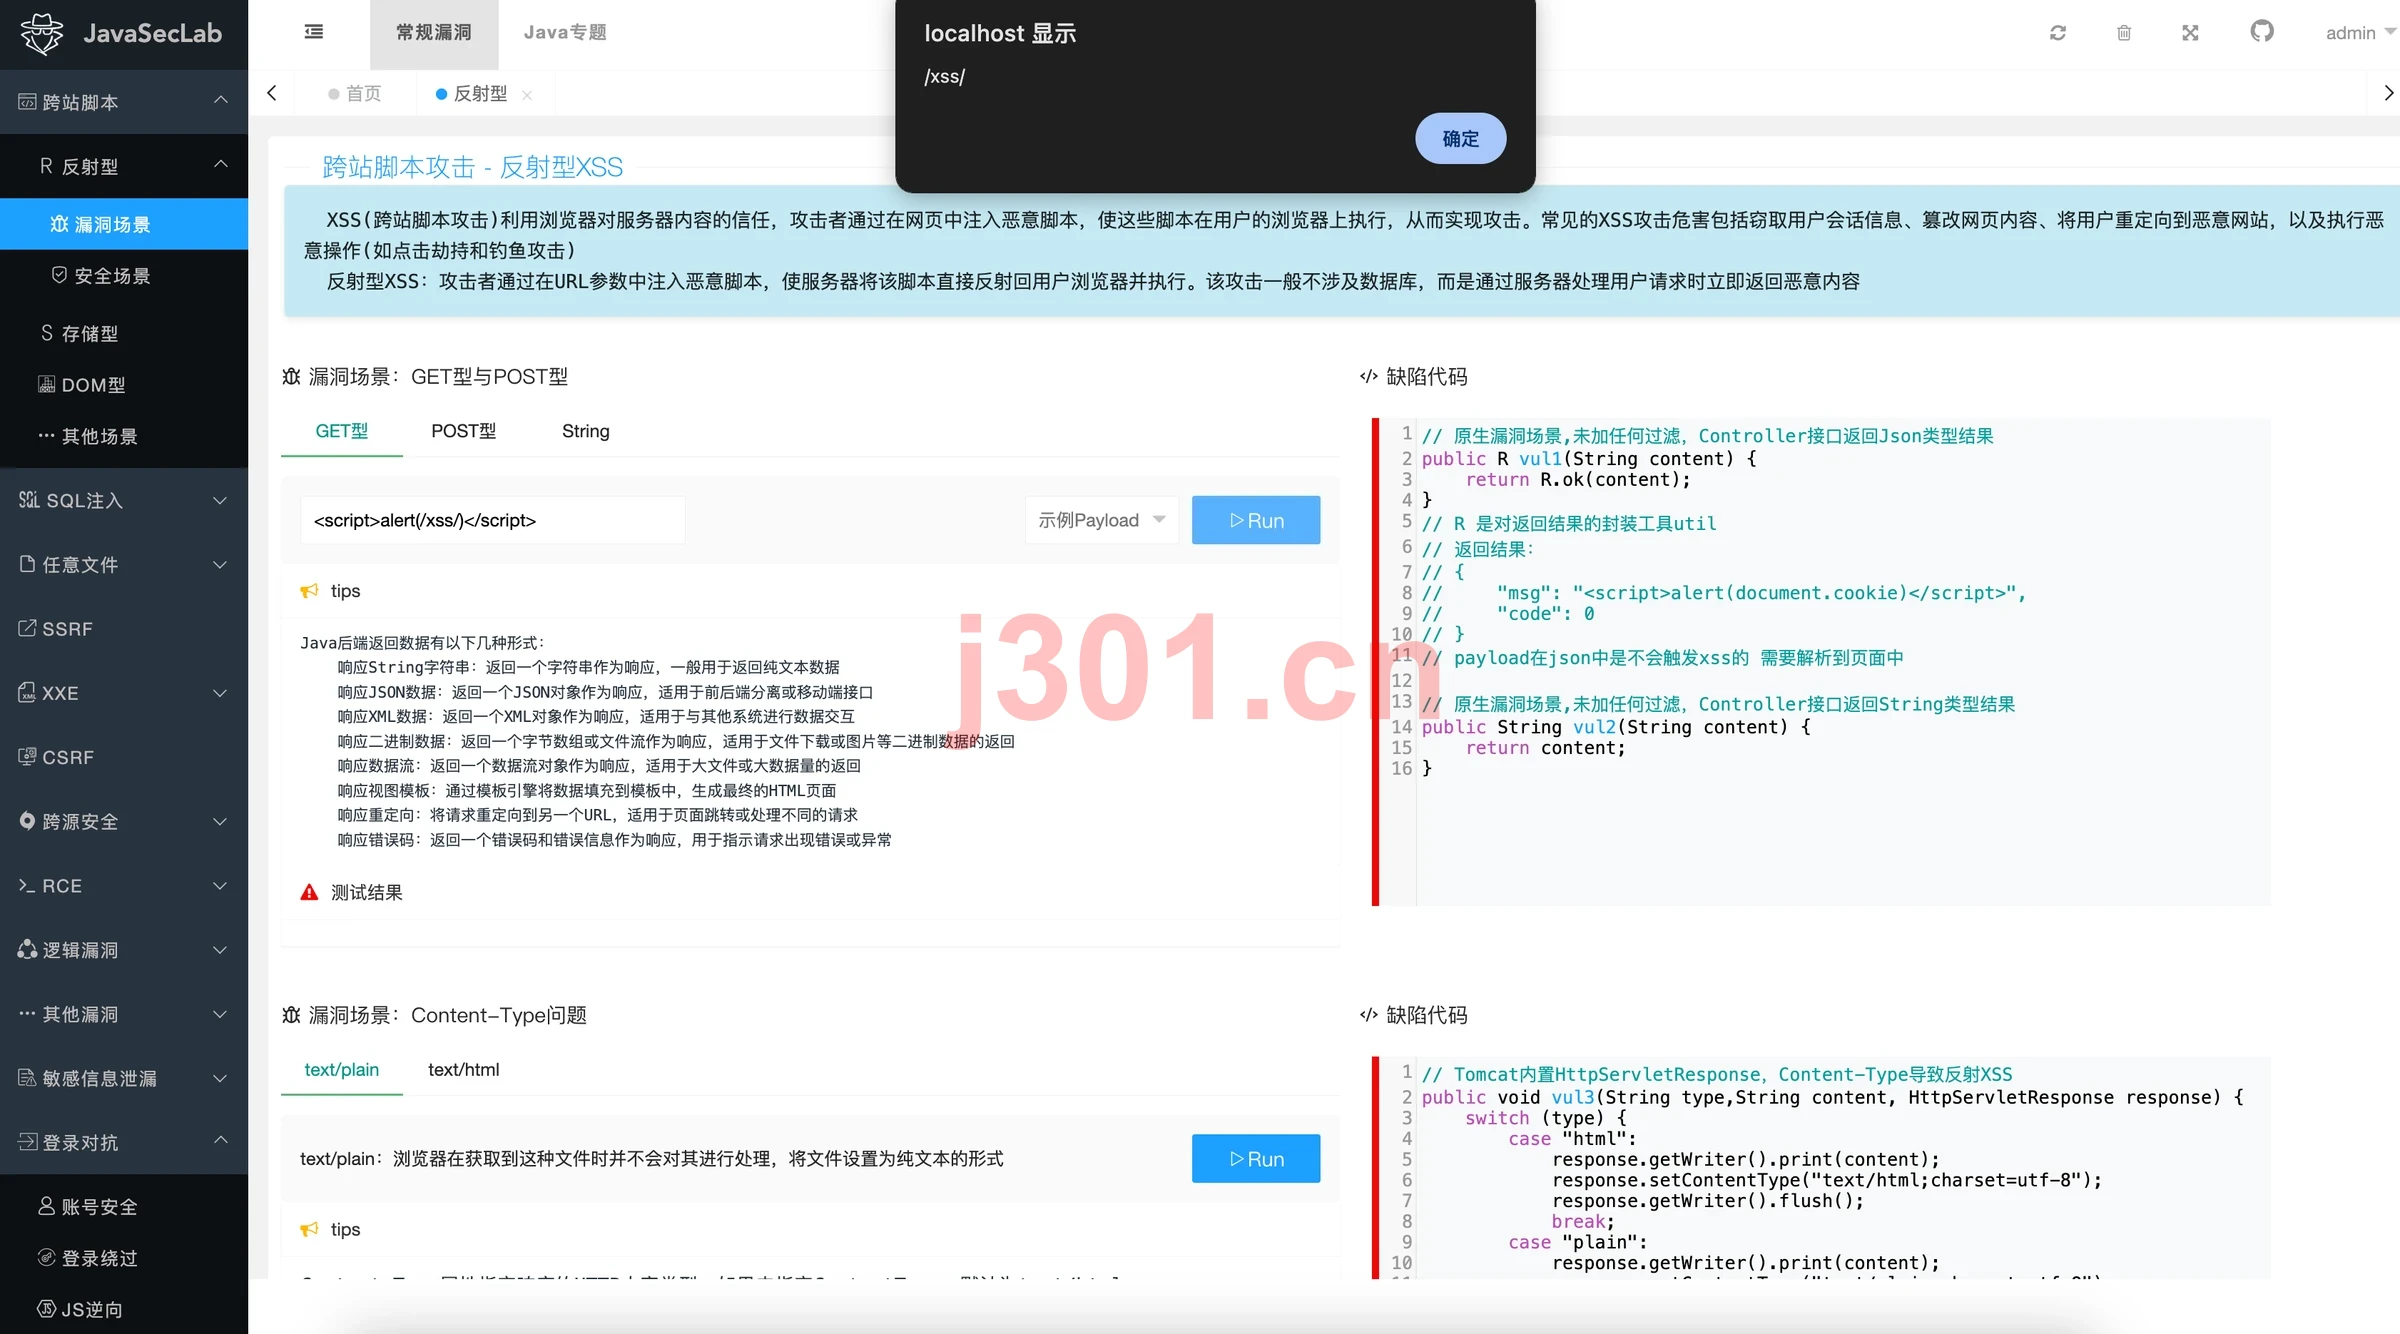Collapse the 跨站脚本 menu chevron
The image size is (2400, 1334).
220,101
